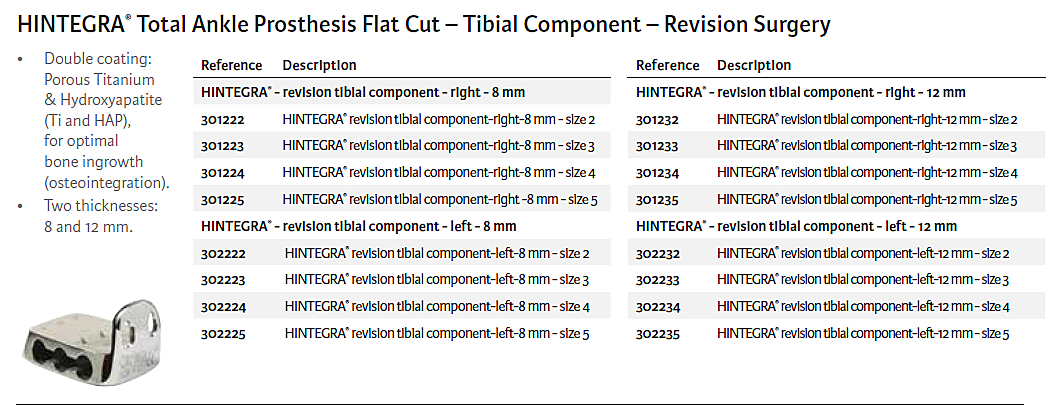This screenshot has height=406, width=1054.
Task: Select reference number 302232
Action: coord(658,253)
